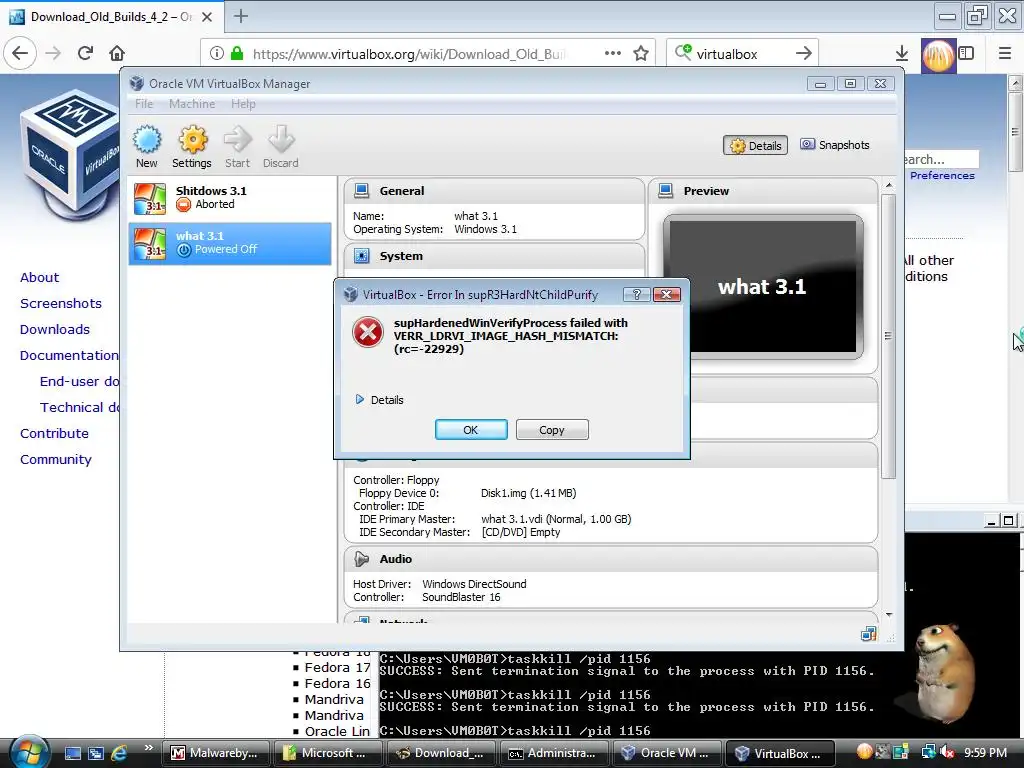Image resolution: width=1024 pixels, height=768 pixels.
Task: Select the Download_Old_Builds_4_2 browser tab
Action: tap(112, 16)
